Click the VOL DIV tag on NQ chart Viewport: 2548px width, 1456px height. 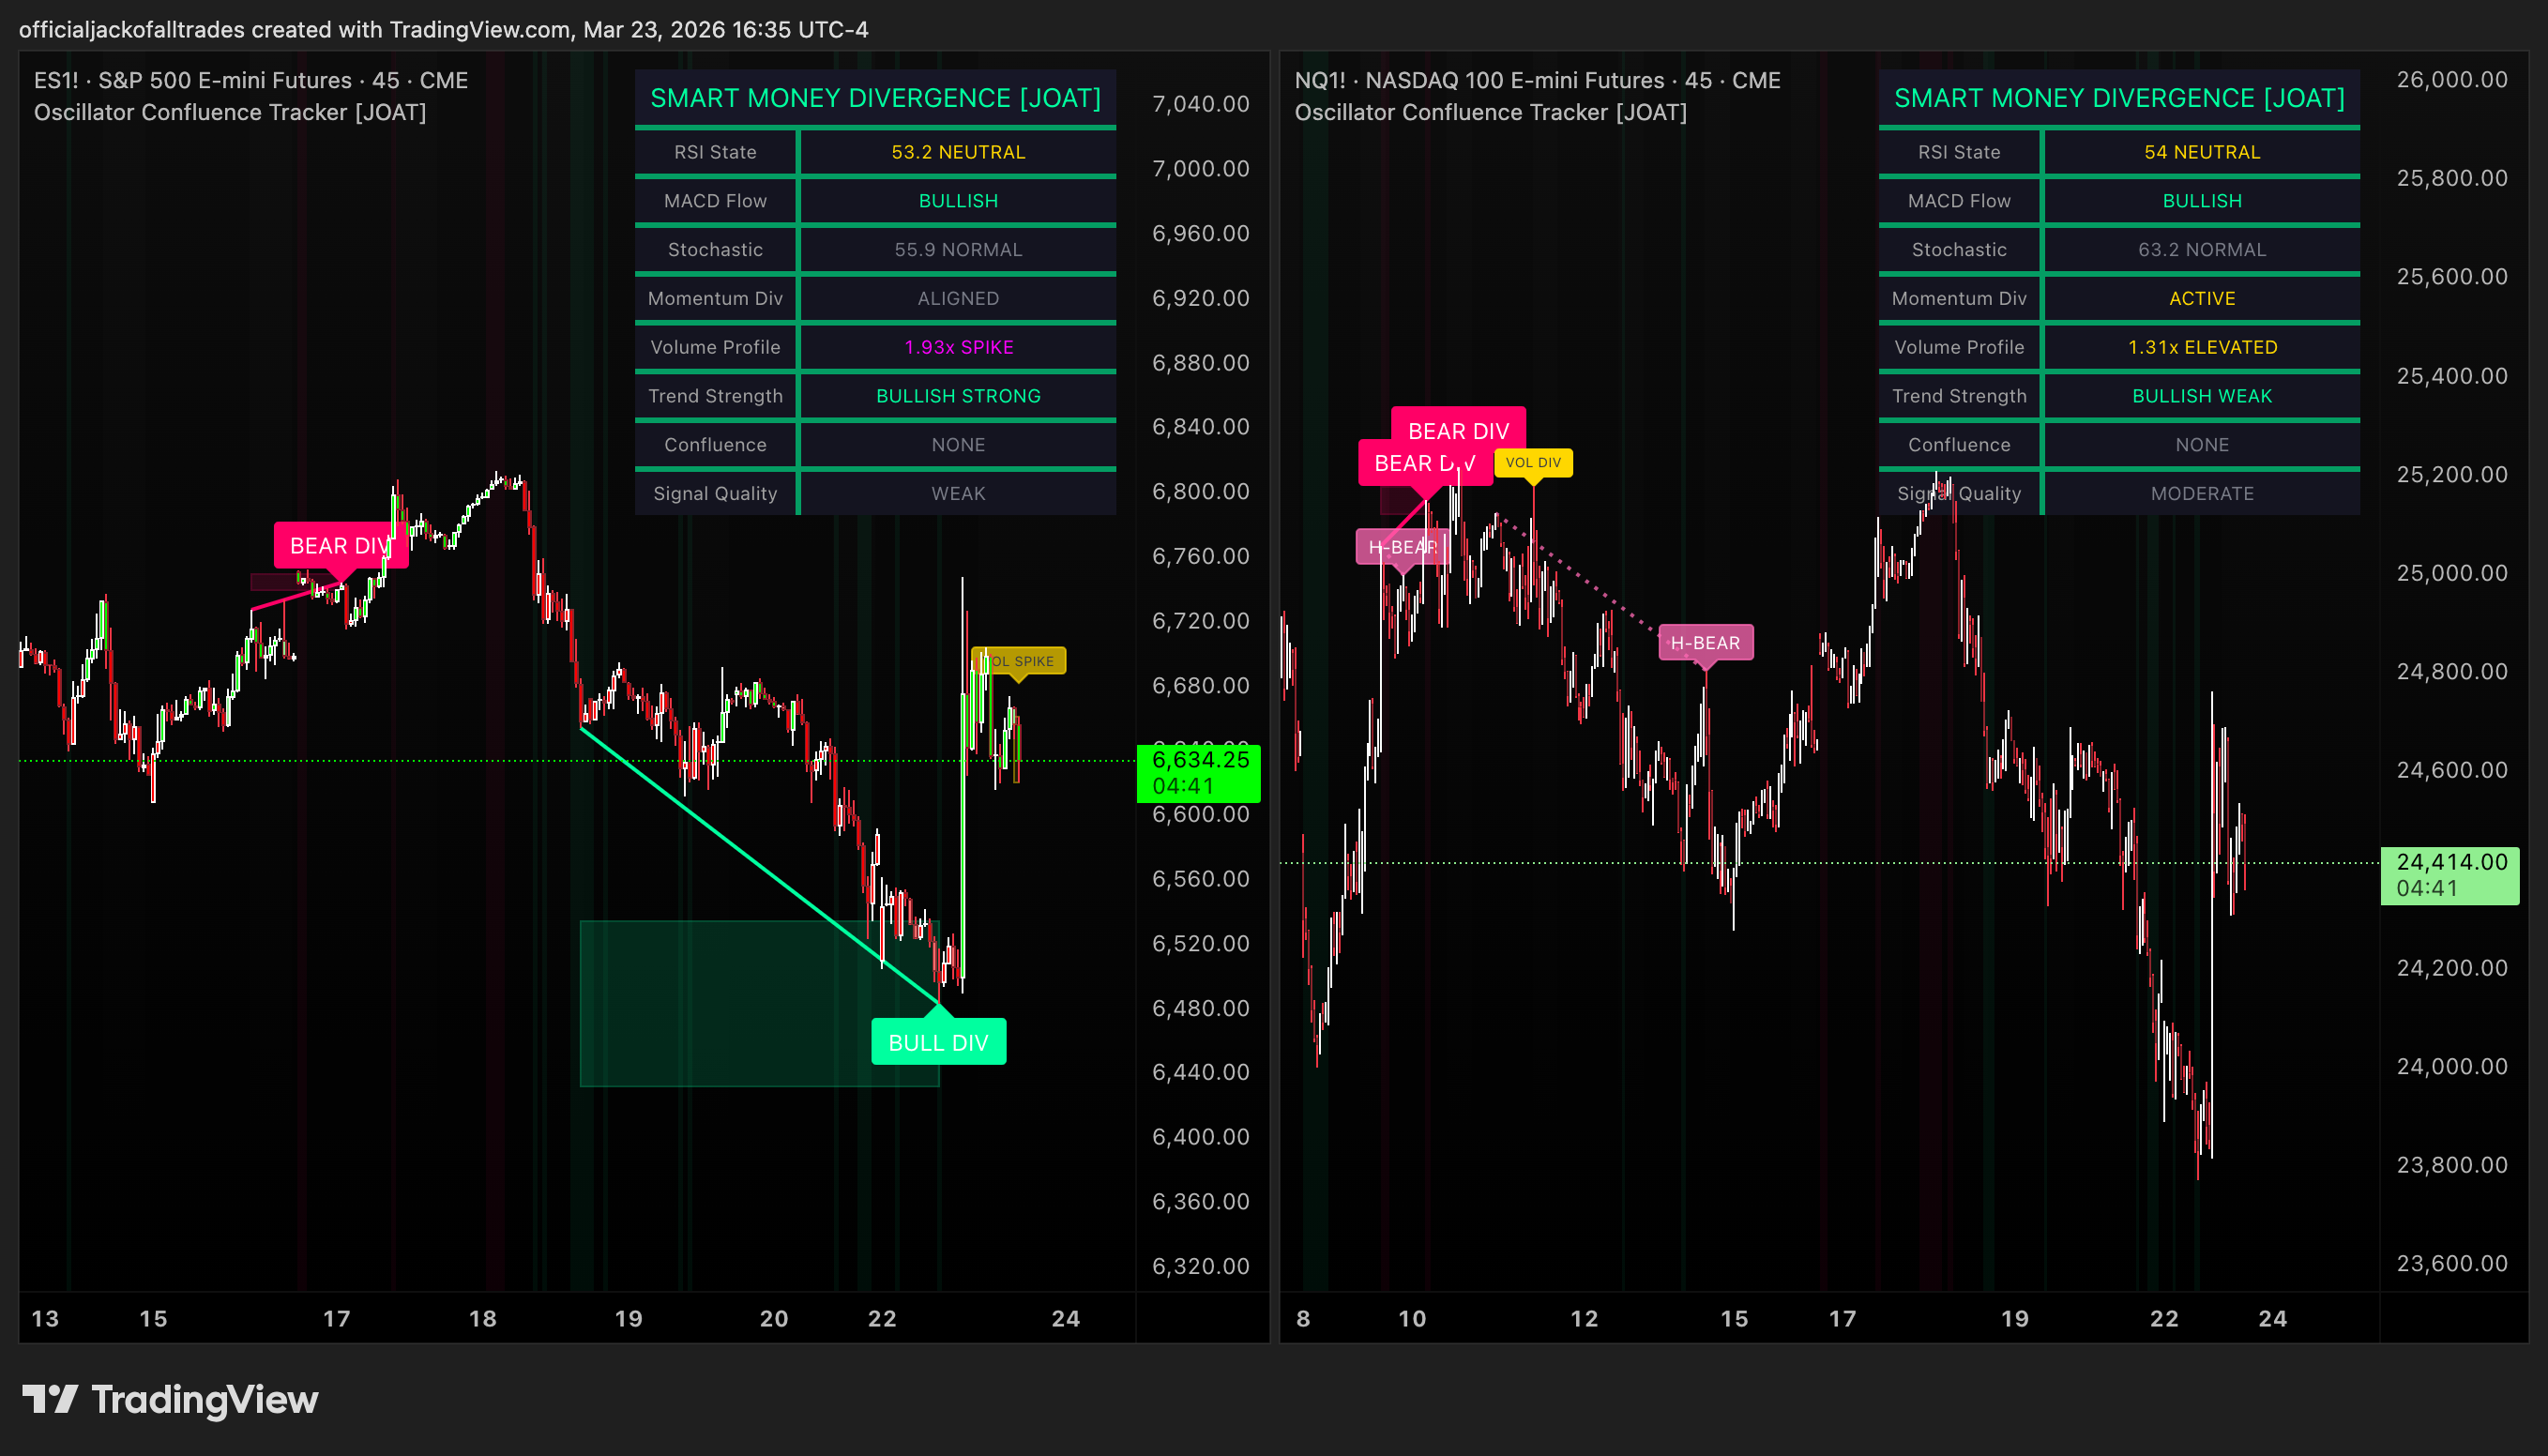pyautogui.click(x=1533, y=462)
